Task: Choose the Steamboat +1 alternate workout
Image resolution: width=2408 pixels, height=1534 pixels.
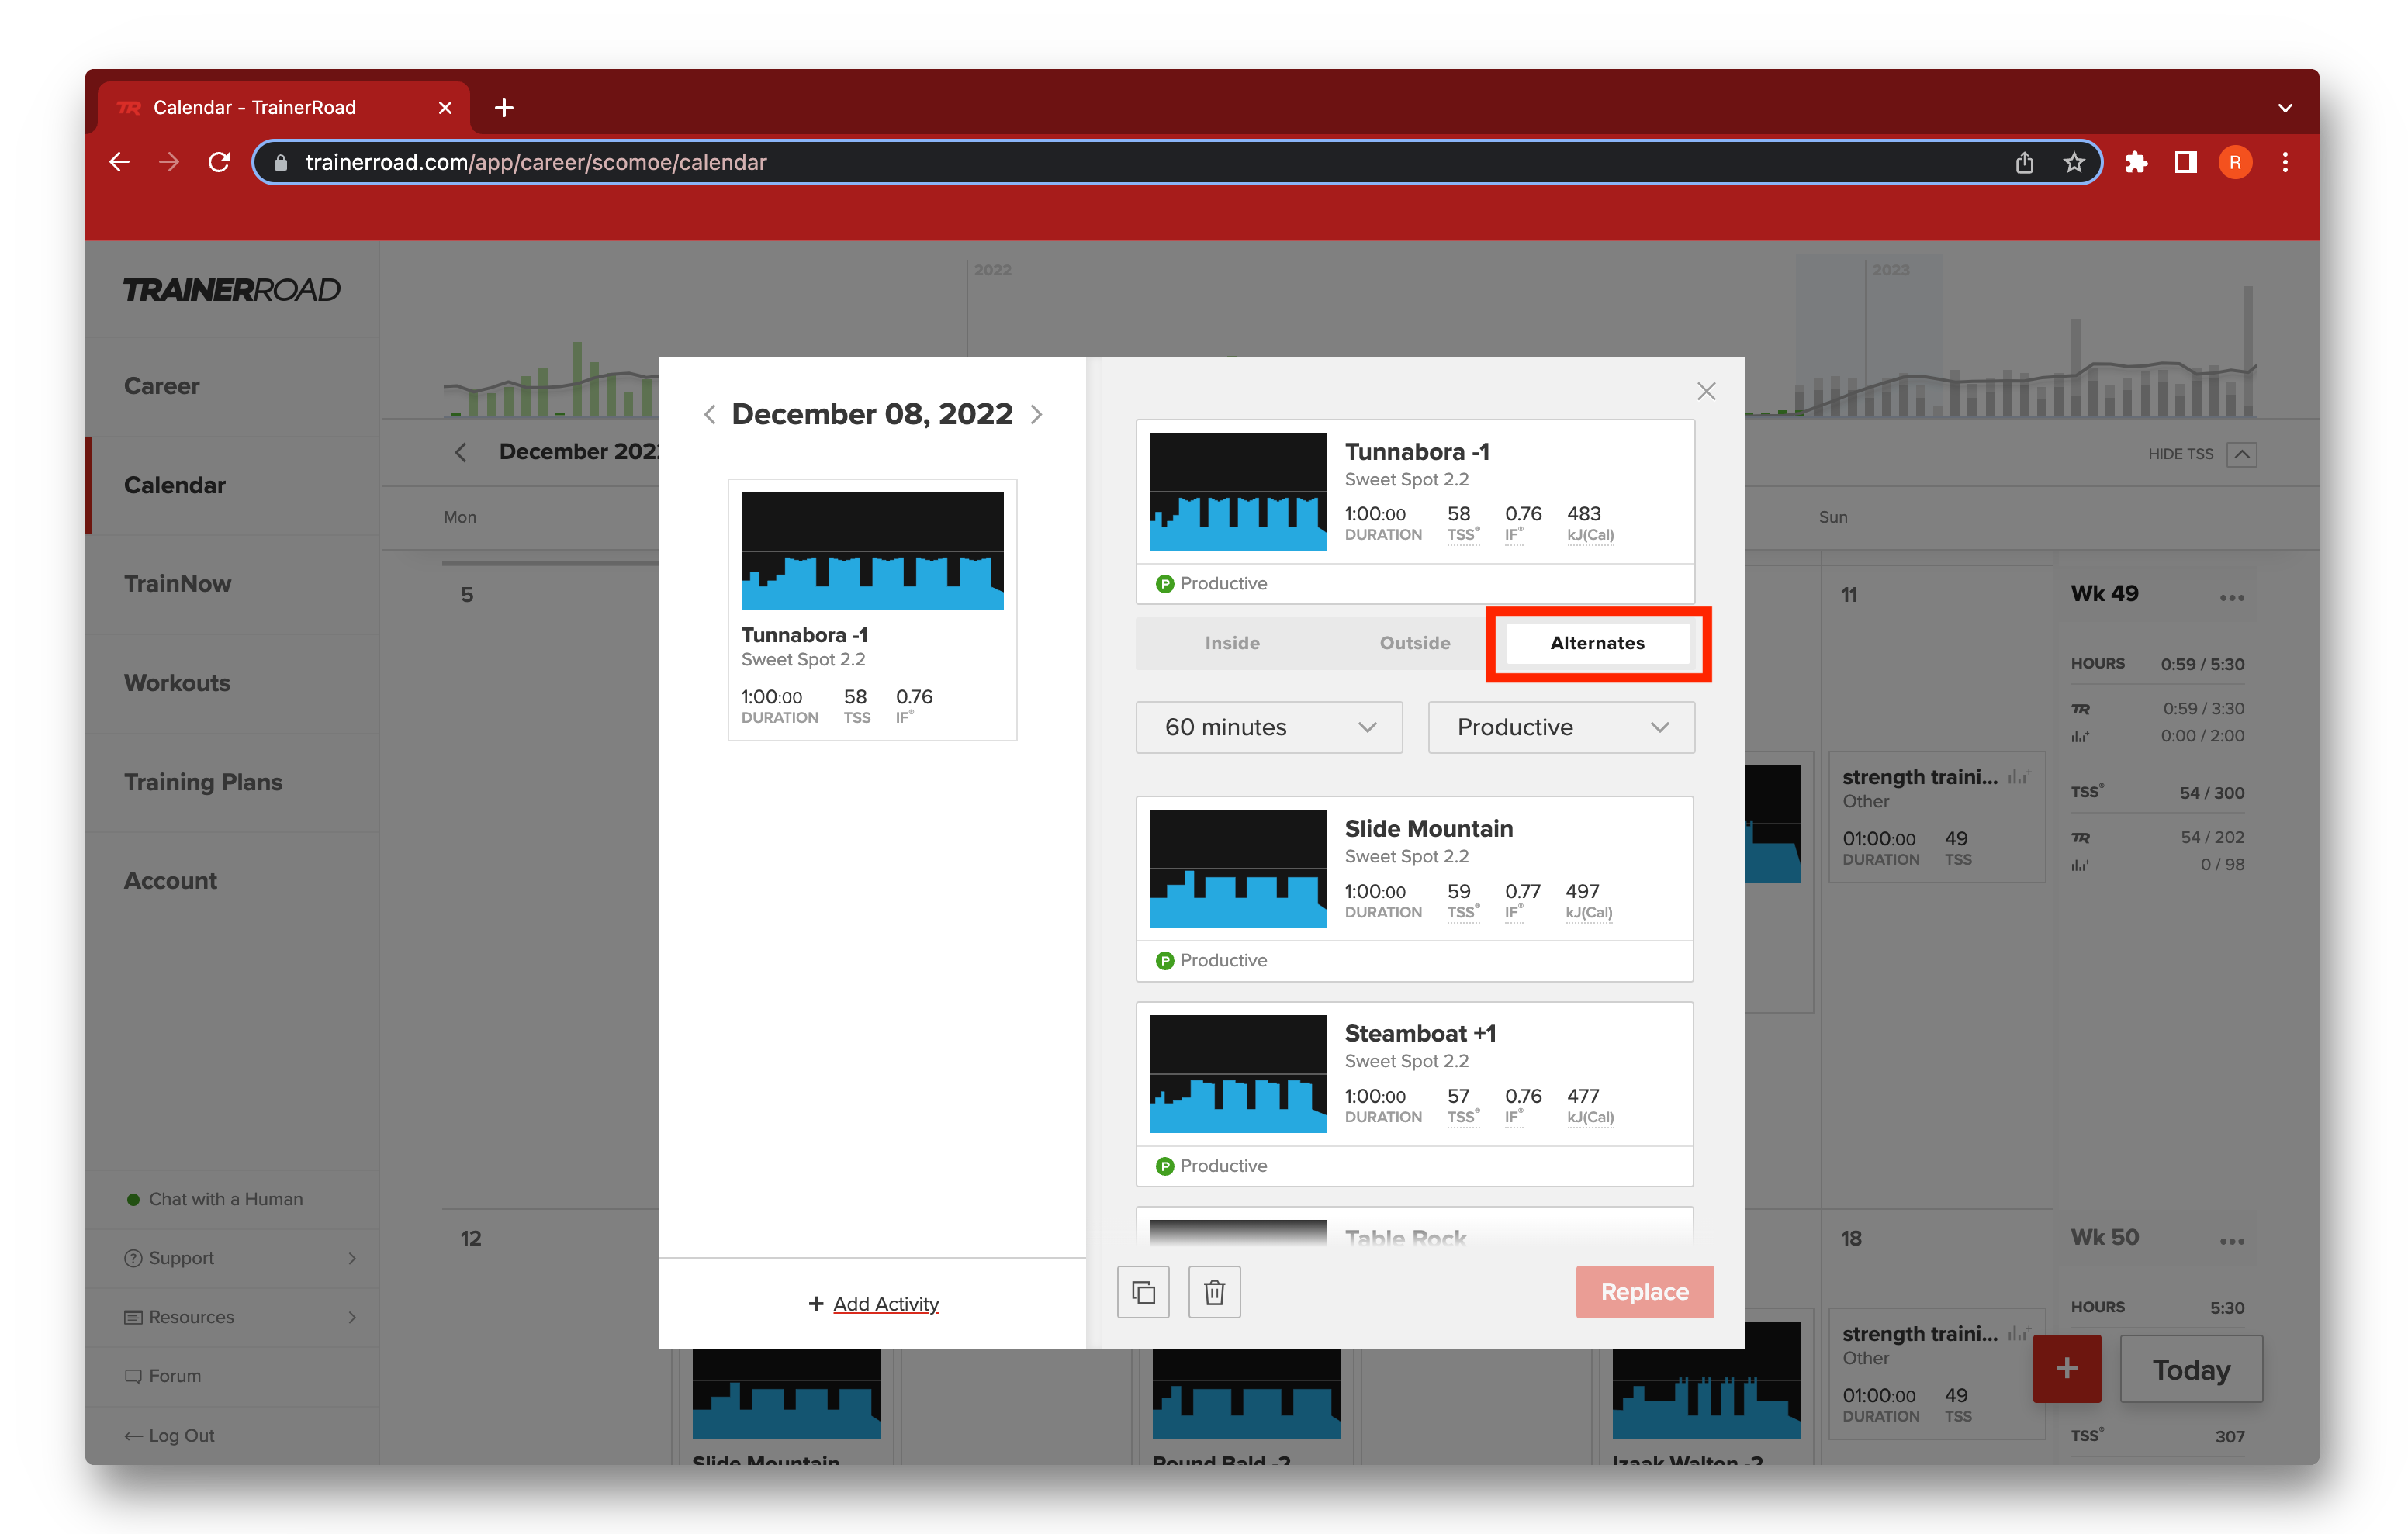Action: (x=1414, y=1093)
